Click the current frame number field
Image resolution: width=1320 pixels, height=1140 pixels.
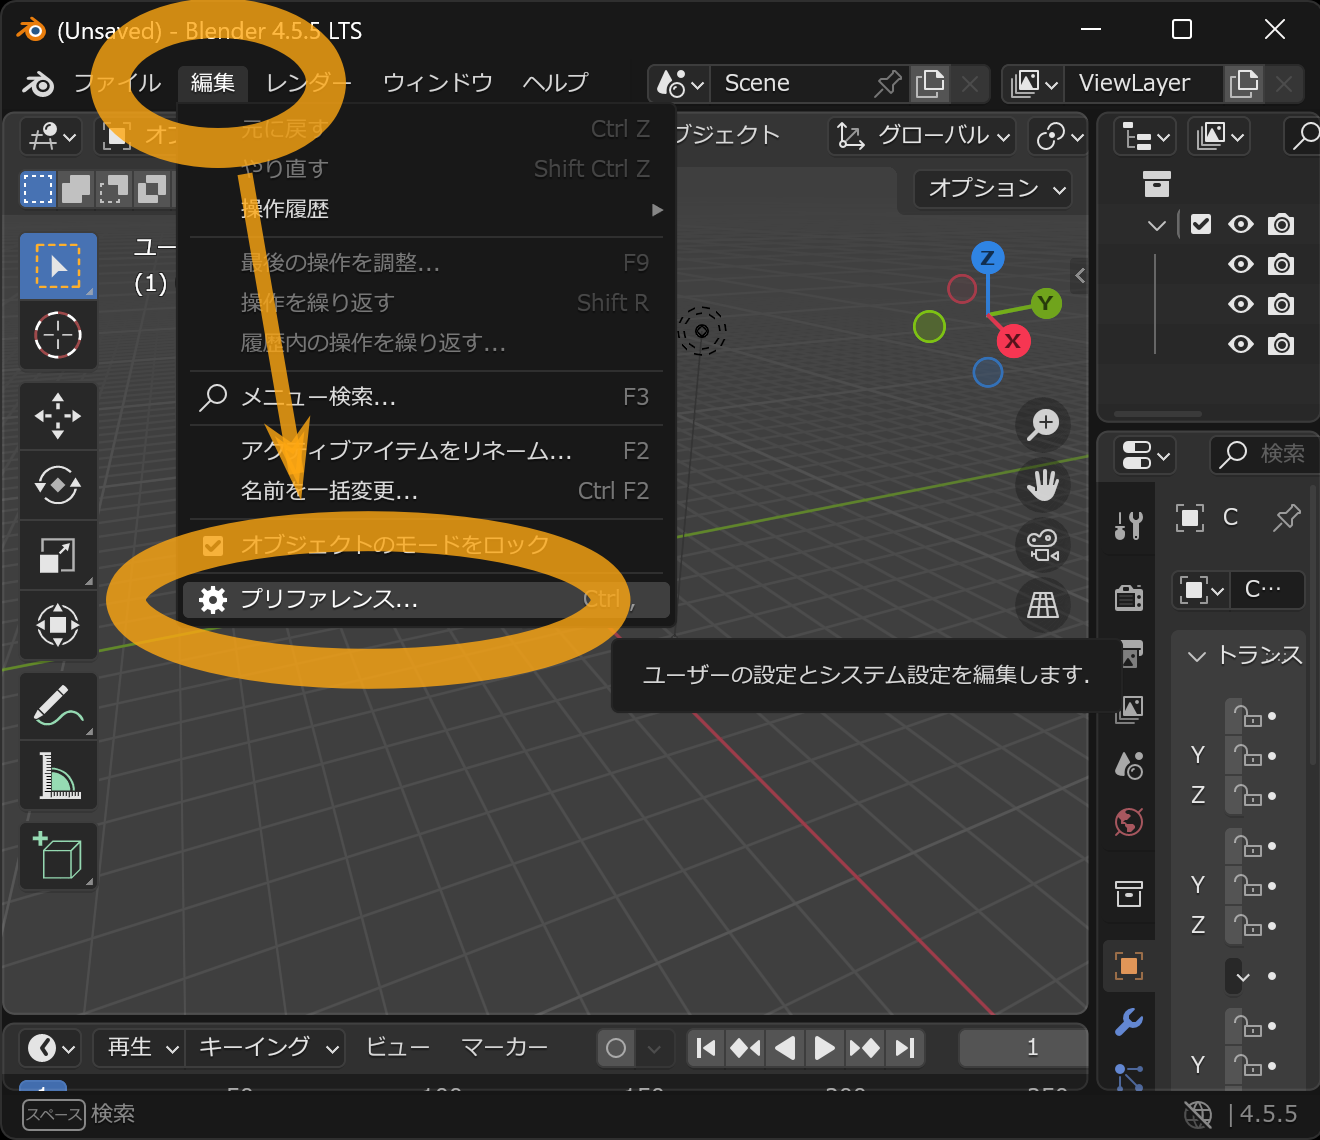tap(1030, 1047)
